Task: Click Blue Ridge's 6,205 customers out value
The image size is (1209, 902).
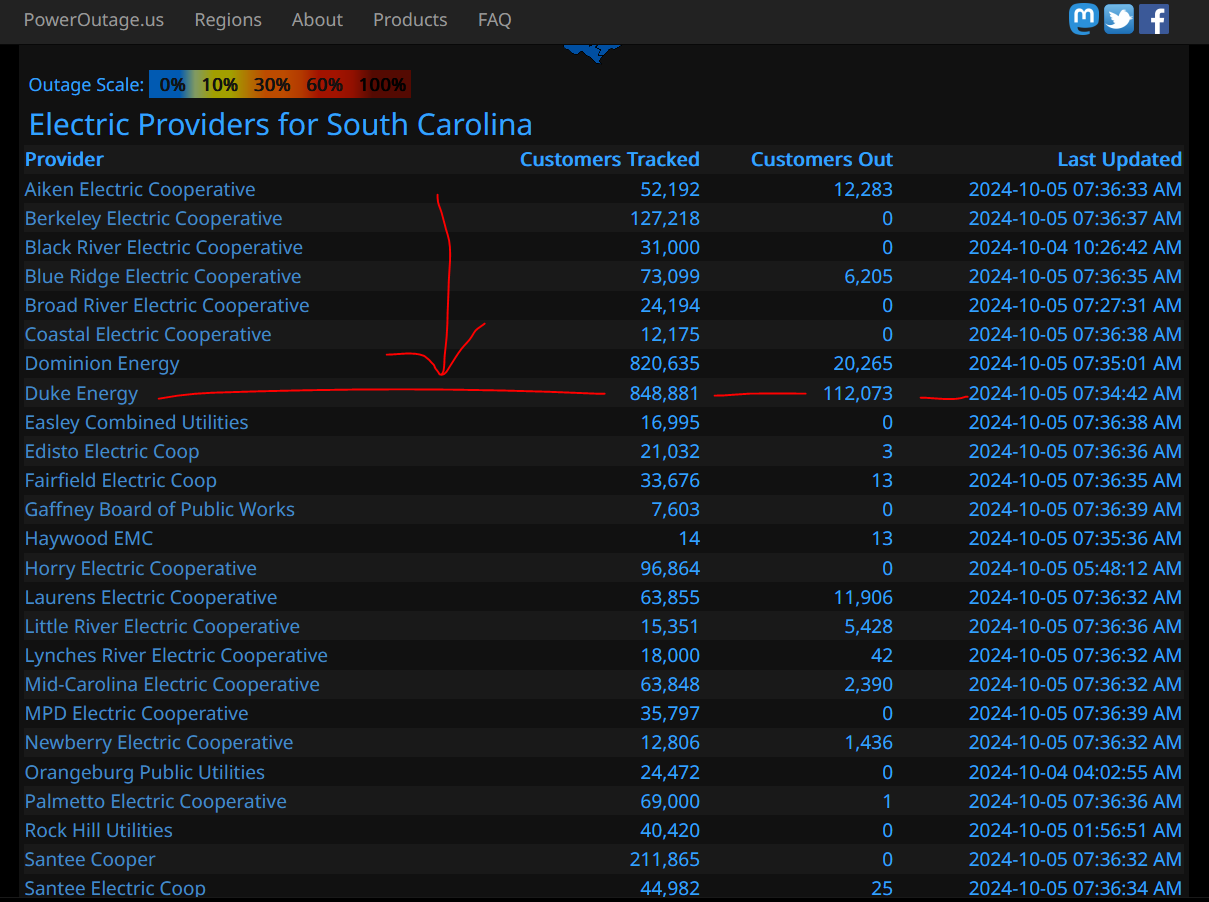Action: click(869, 276)
